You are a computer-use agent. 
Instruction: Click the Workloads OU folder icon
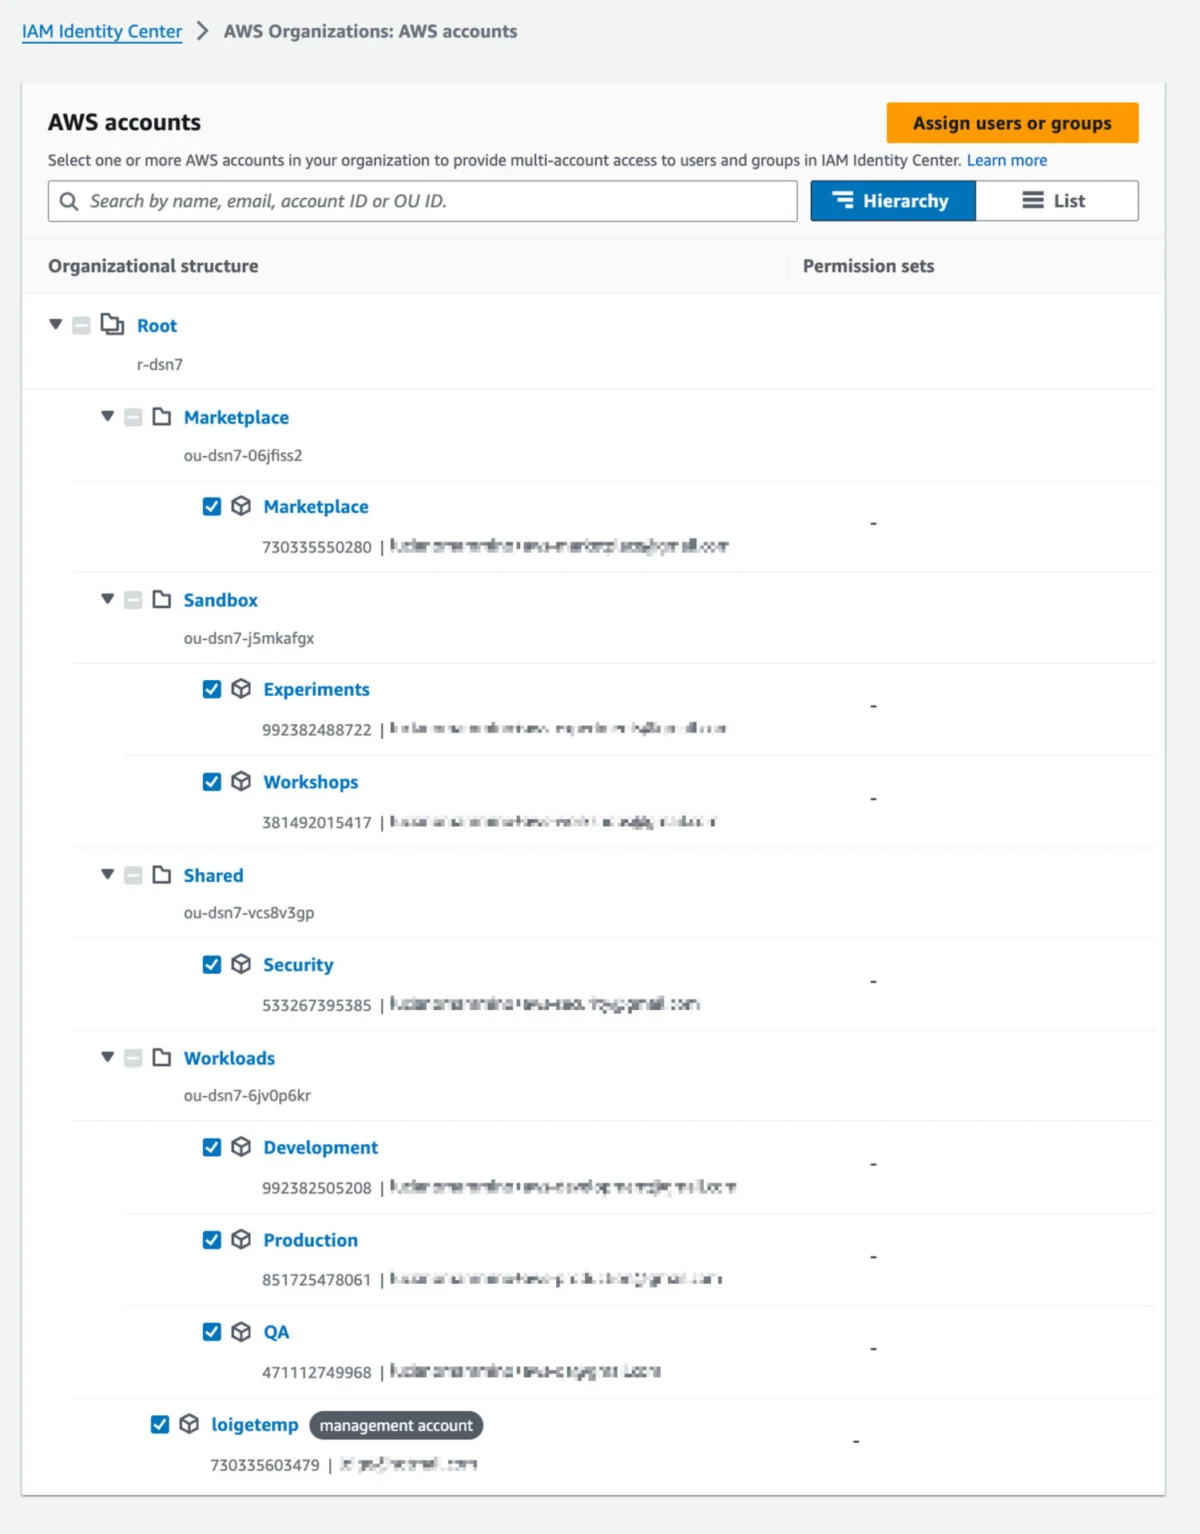coord(162,1058)
